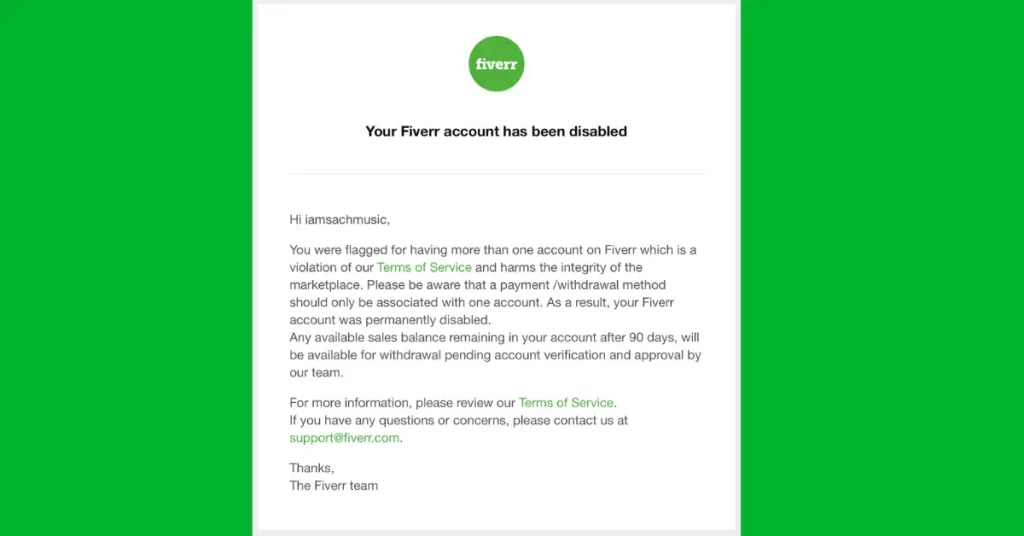Image resolution: width=1024 pixels, height=536 pixels.
Task: Click the support@fiverr.com email link
Action: click(345, 438)
